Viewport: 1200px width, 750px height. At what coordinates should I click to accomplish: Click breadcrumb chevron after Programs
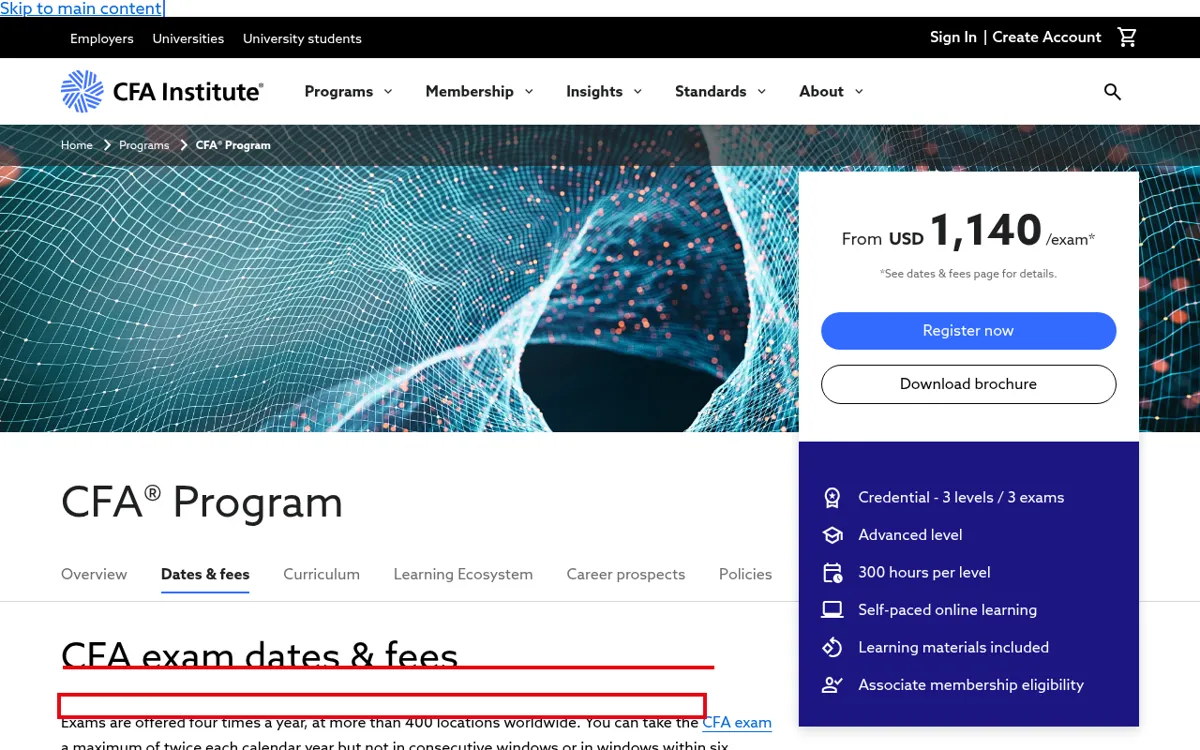click(x=183, y=145)
